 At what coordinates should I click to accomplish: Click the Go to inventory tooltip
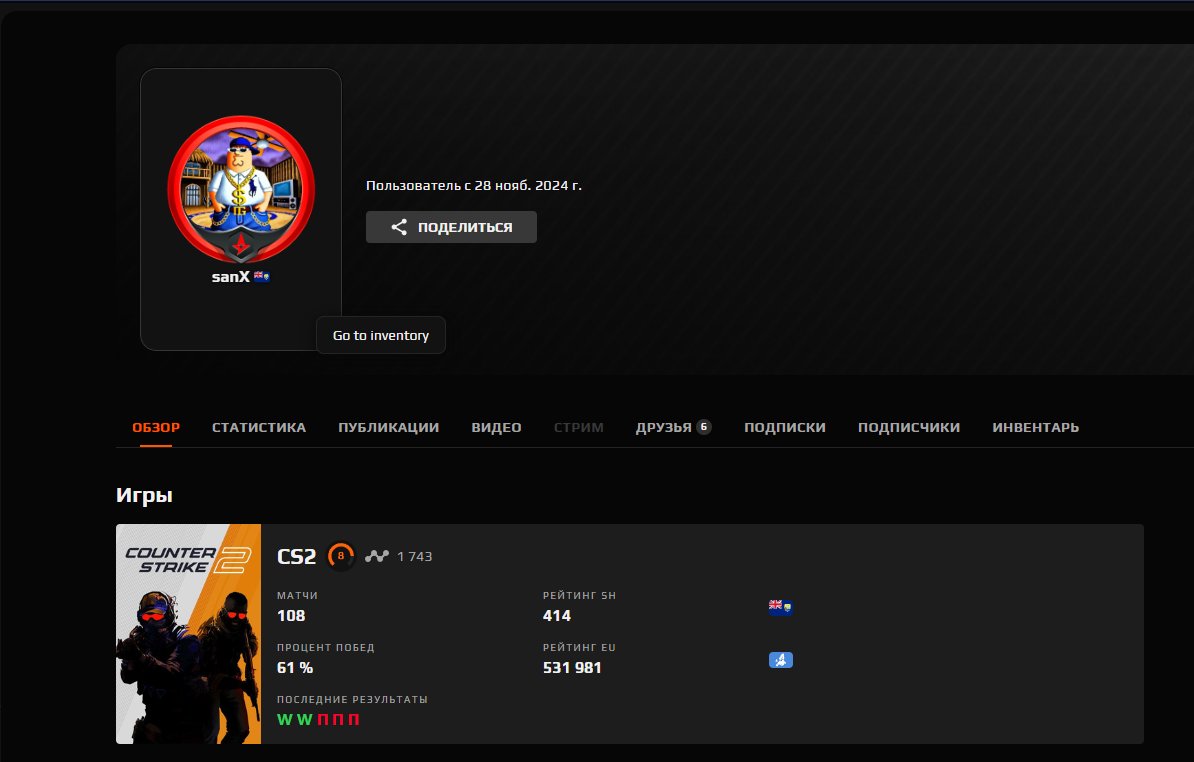point(381,335)
